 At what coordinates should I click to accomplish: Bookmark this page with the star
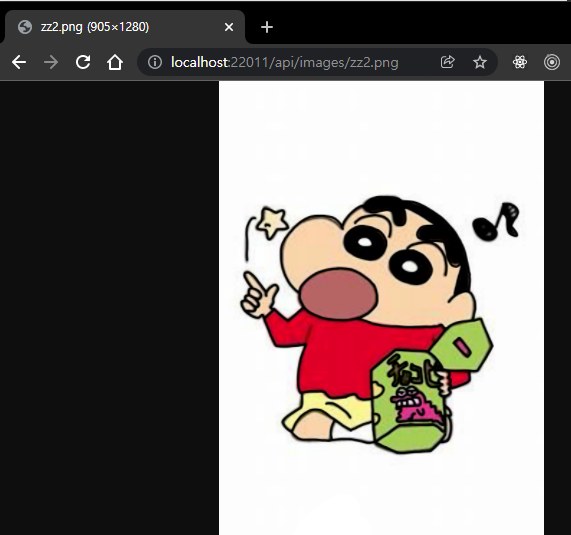tap(480, 62)
